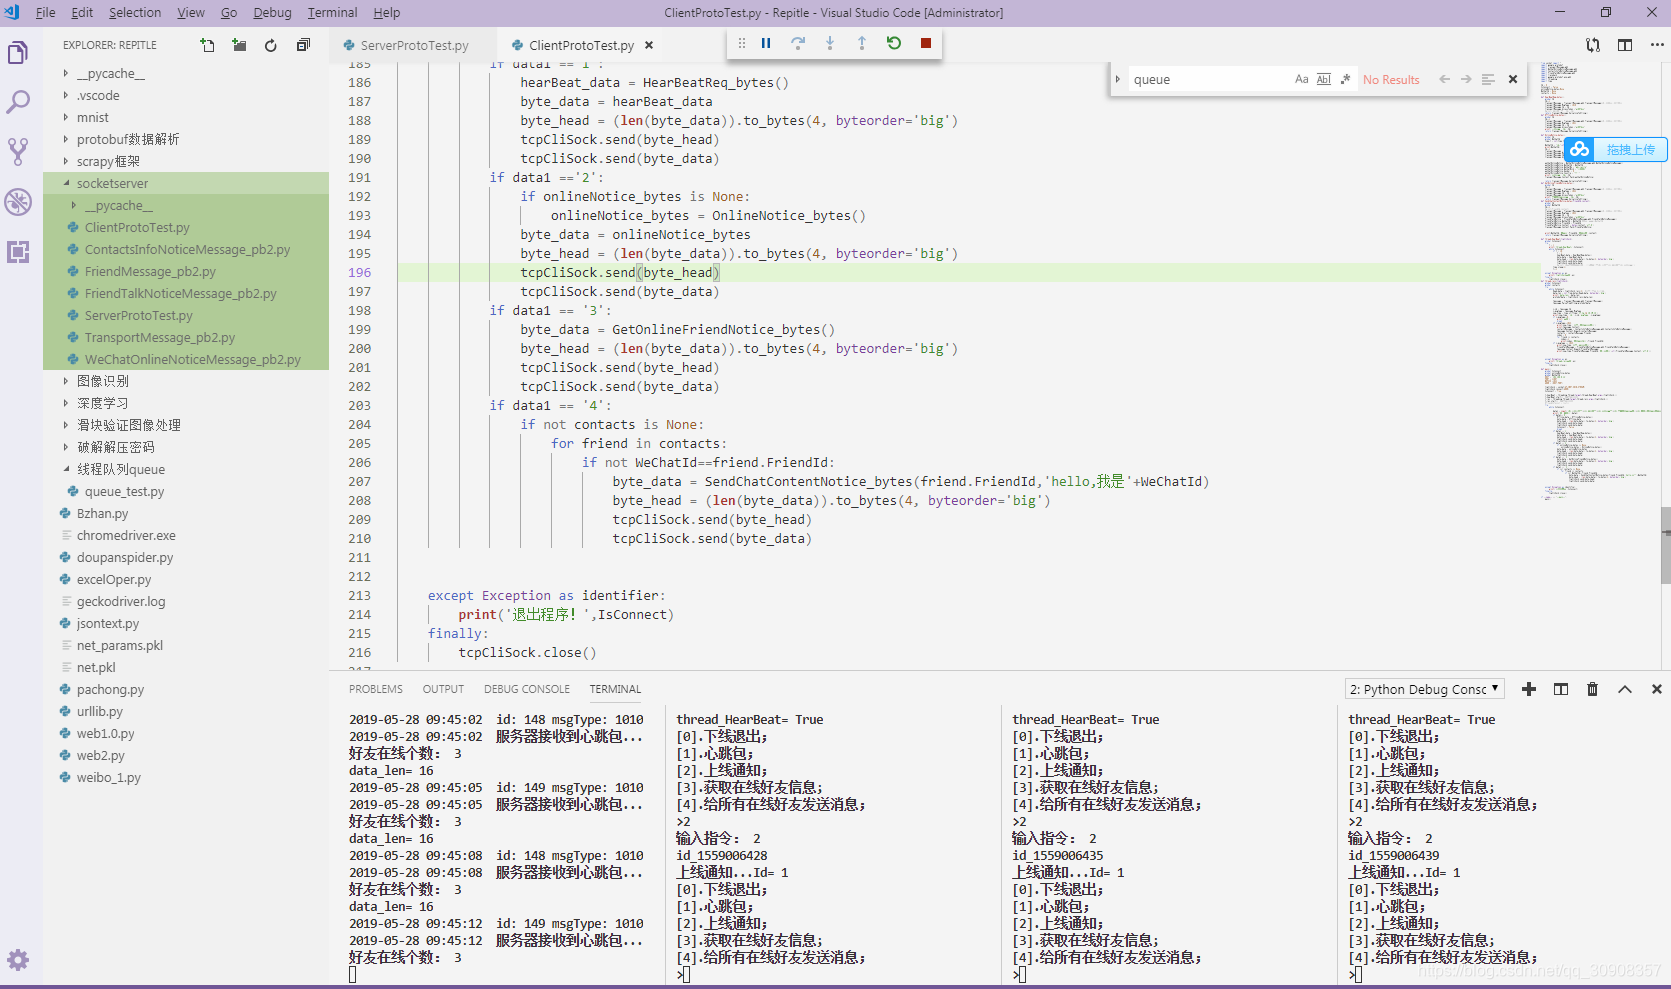Step into in the debug toolbar

coord(830,43)
